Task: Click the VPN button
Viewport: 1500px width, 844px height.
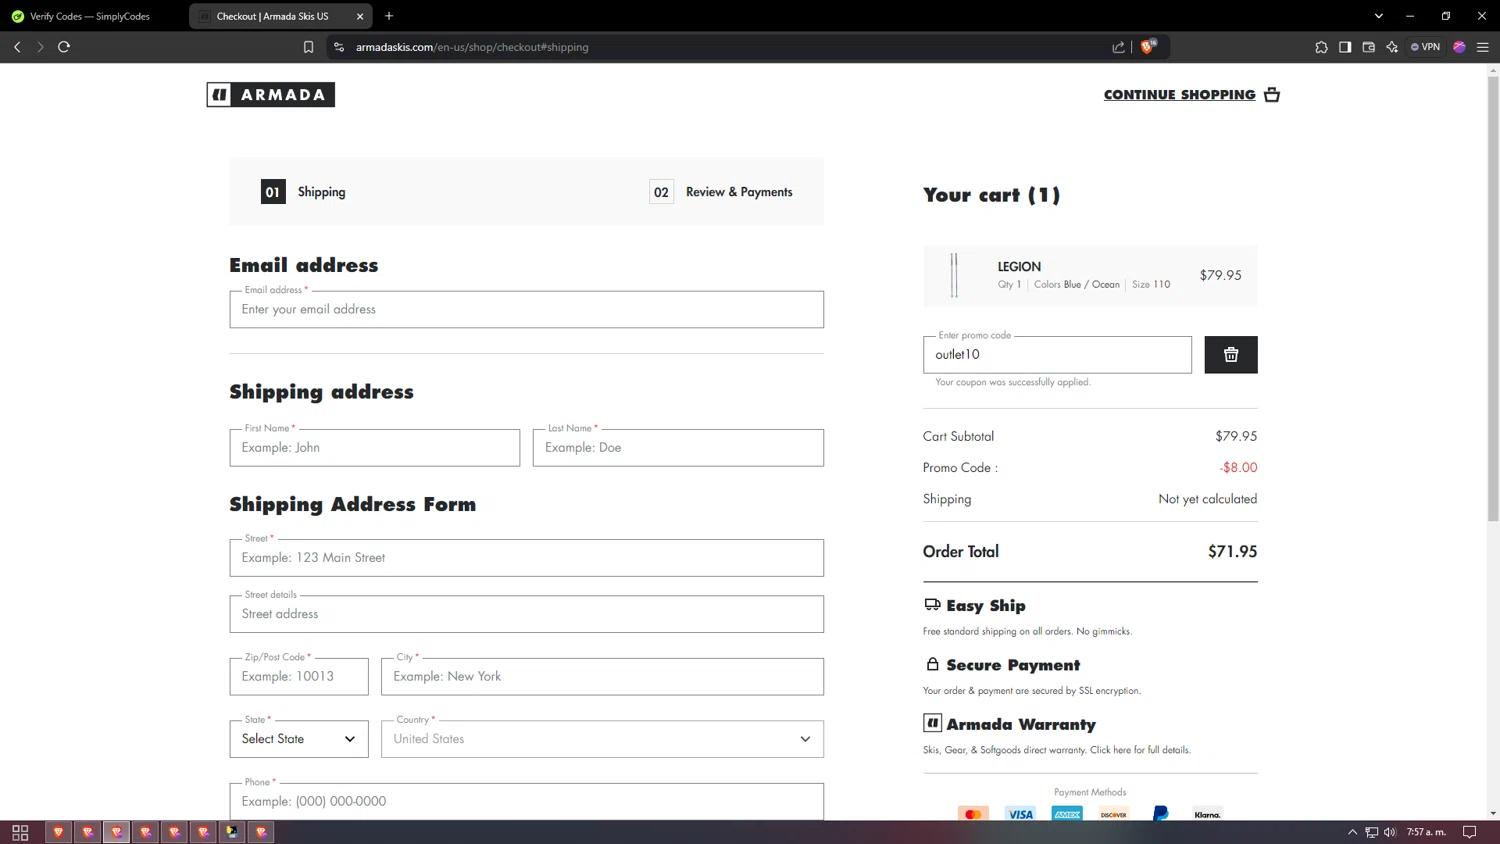Action: (1426, 47)
